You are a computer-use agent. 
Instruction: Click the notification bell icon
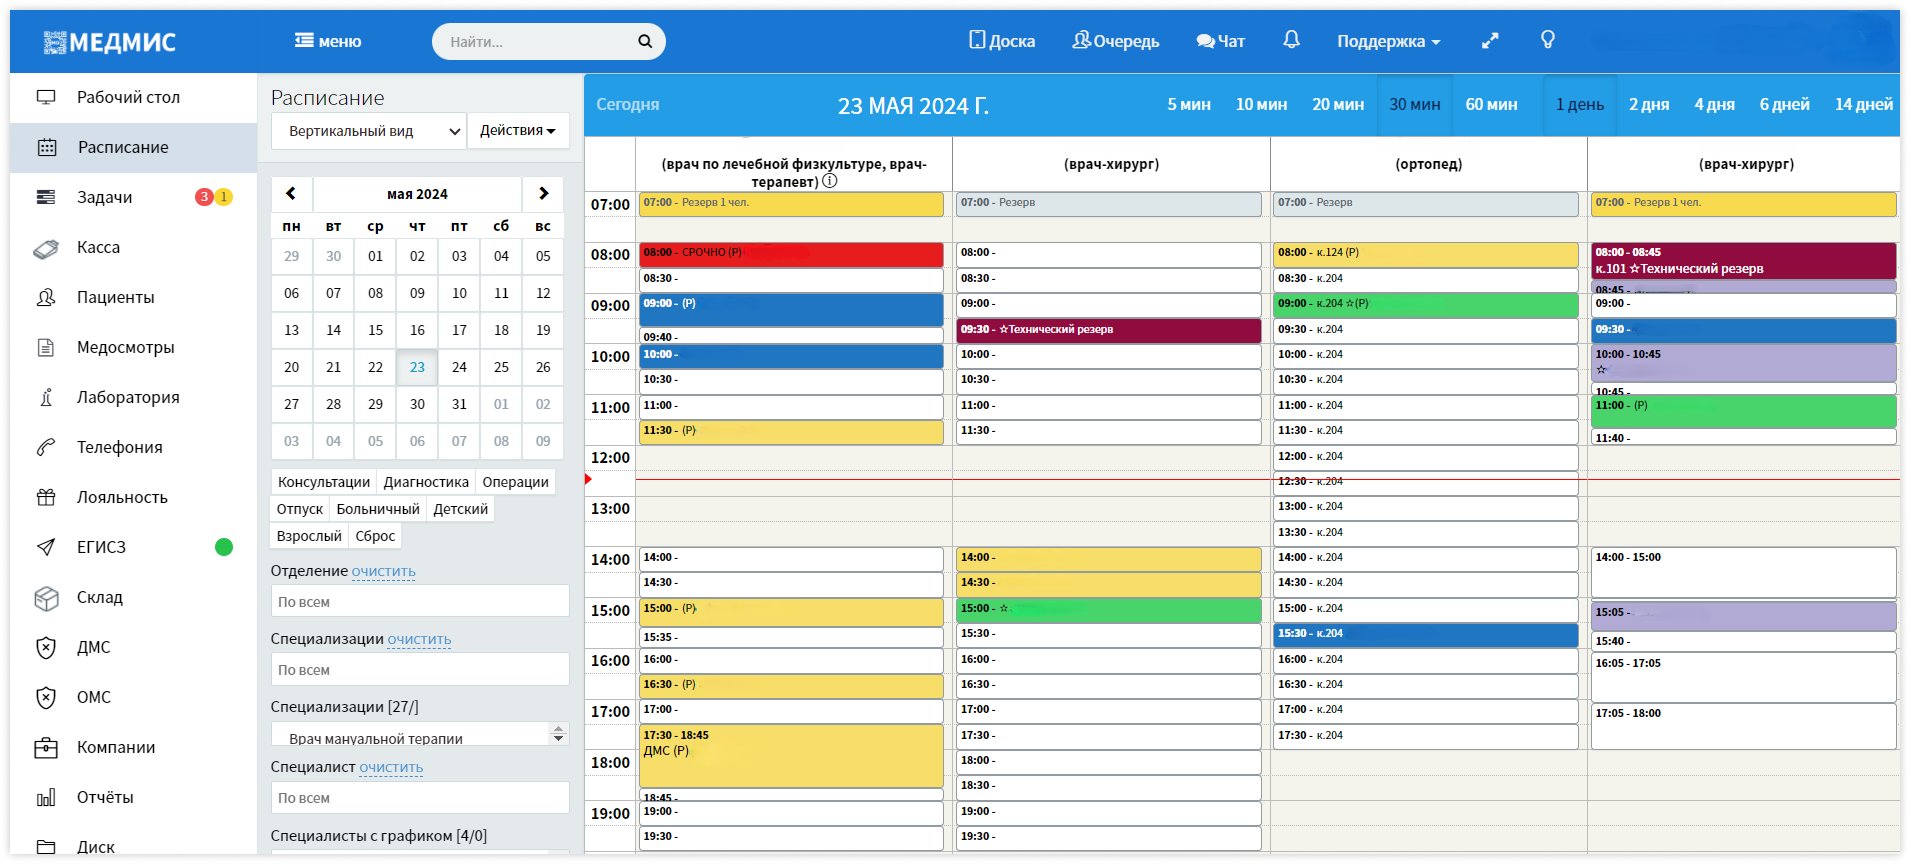coord(1291,40)
